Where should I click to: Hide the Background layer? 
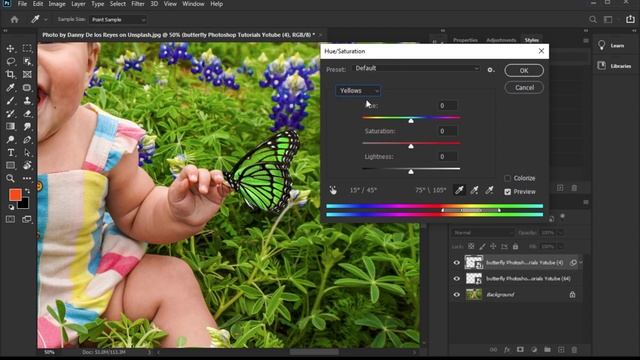click(457, 295)
